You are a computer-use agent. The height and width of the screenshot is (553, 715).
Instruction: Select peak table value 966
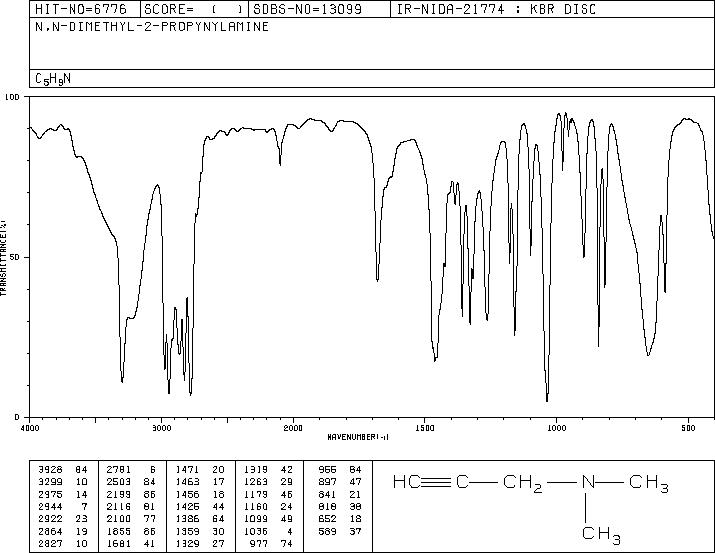327,470
